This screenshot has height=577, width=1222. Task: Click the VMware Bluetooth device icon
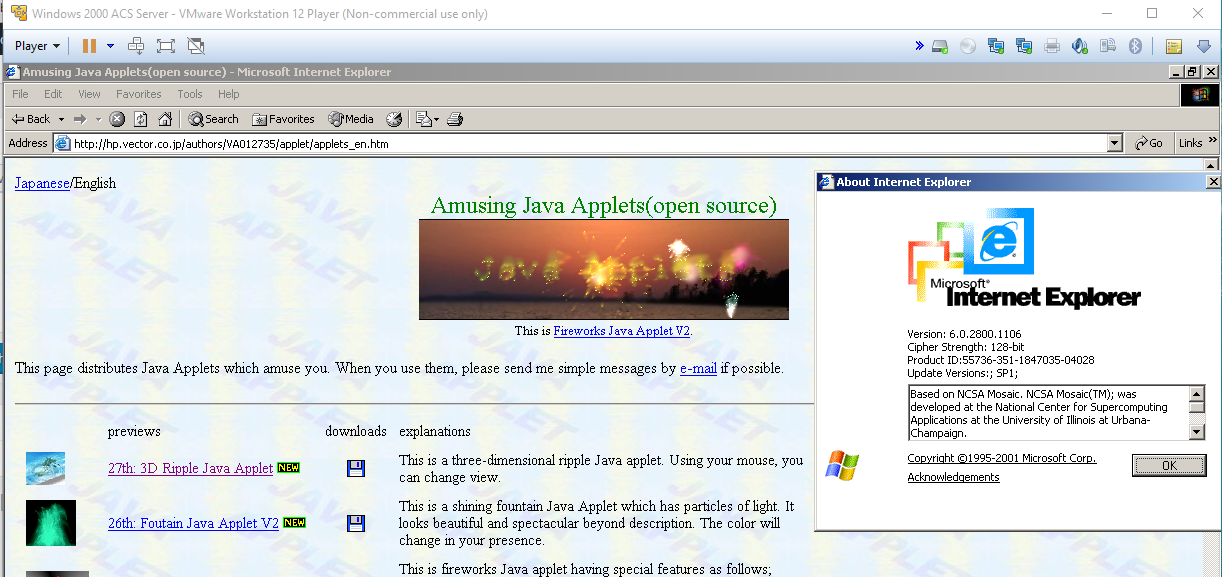1135,45
